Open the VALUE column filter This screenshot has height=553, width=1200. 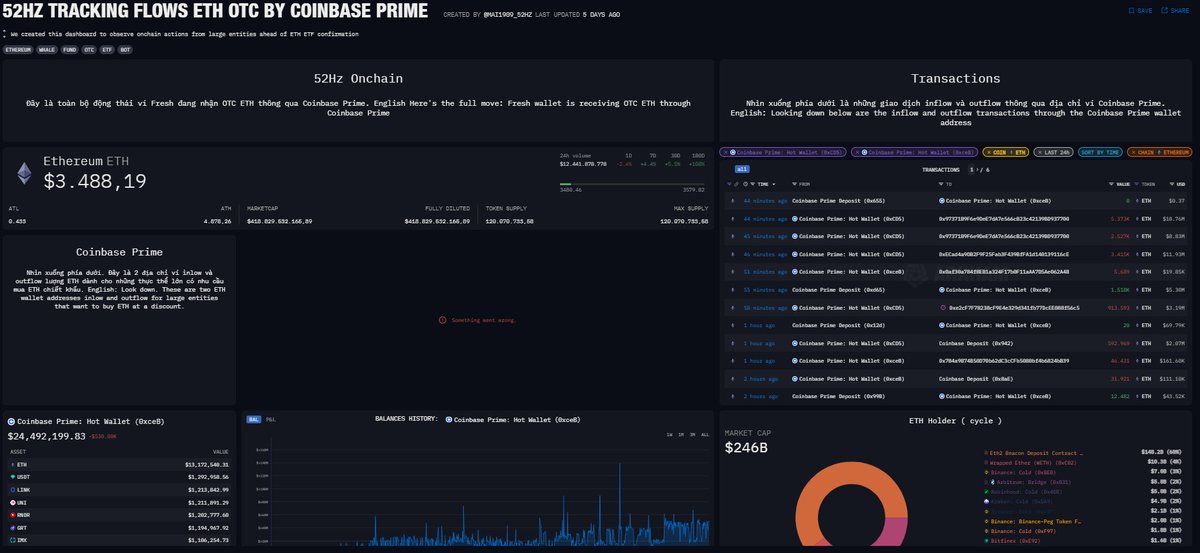click(x=1112, y=185)
